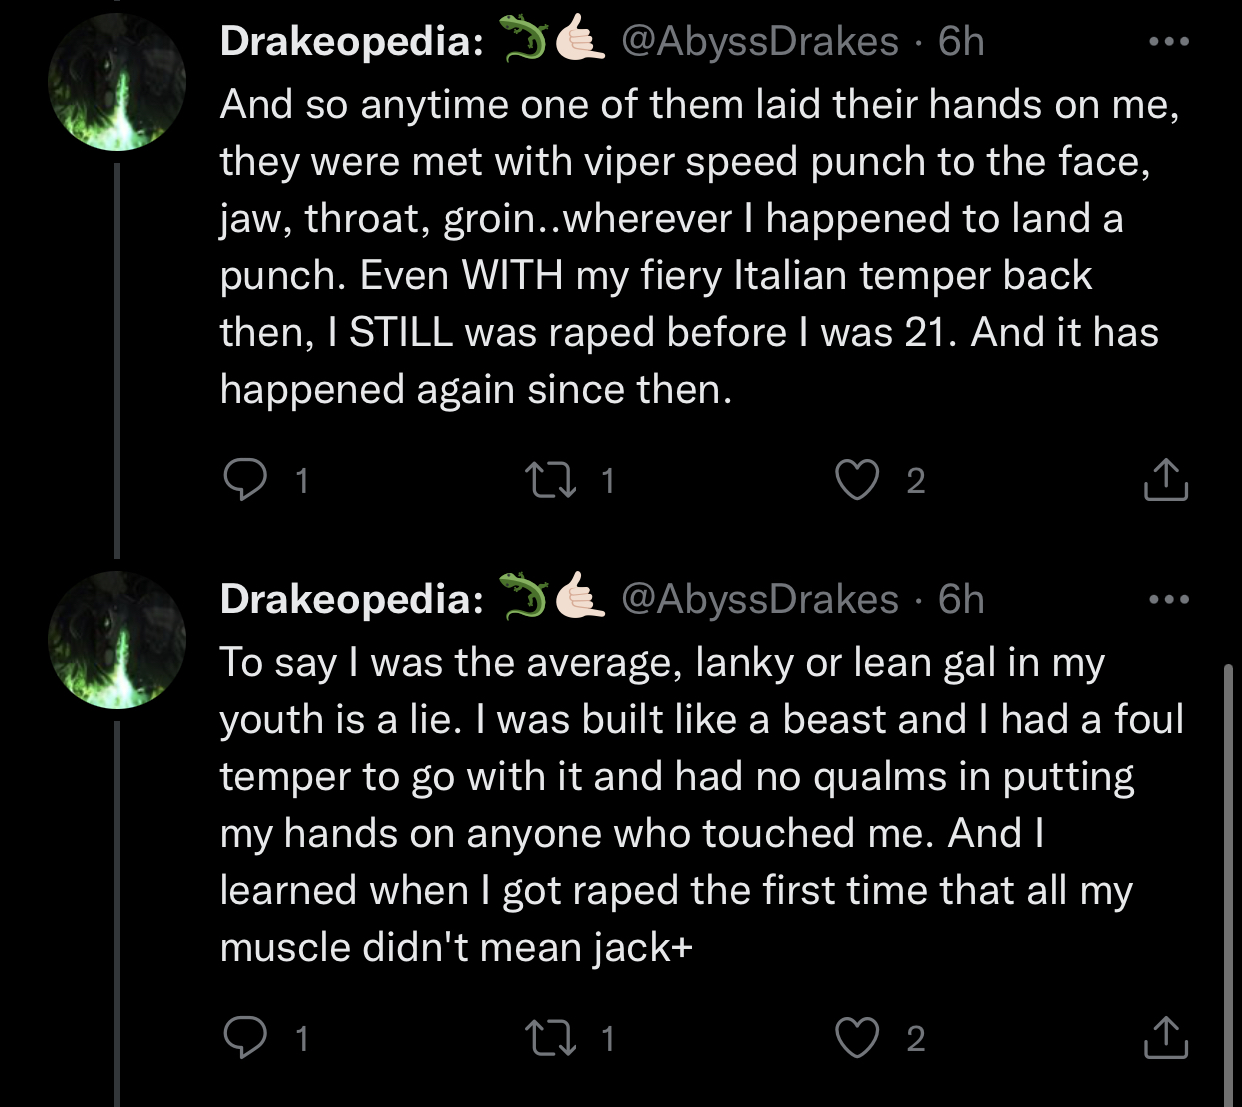Screen dimensions: 1242x1107
Task: Open more options on second tweet
Action: (1169, 600)
